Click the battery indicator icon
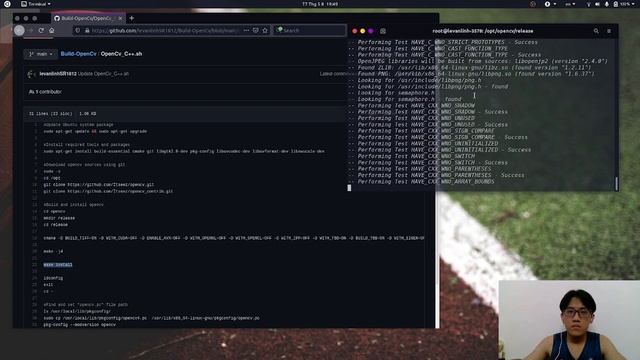The height and width of the screenshot is (360, 640). click(x=616, y=4)
